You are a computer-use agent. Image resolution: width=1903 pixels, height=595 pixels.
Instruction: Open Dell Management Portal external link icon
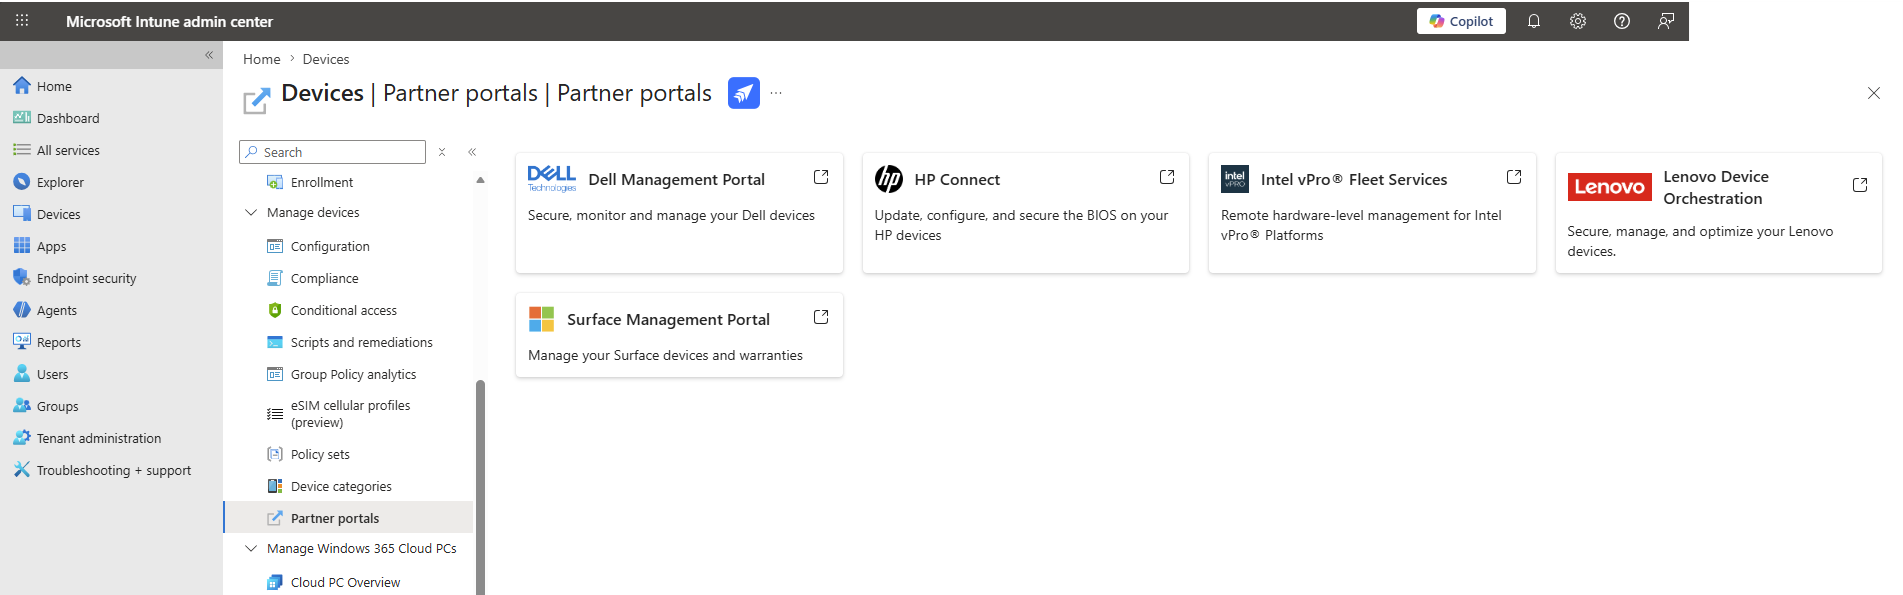pyautogui.click(x=821, y=177)
